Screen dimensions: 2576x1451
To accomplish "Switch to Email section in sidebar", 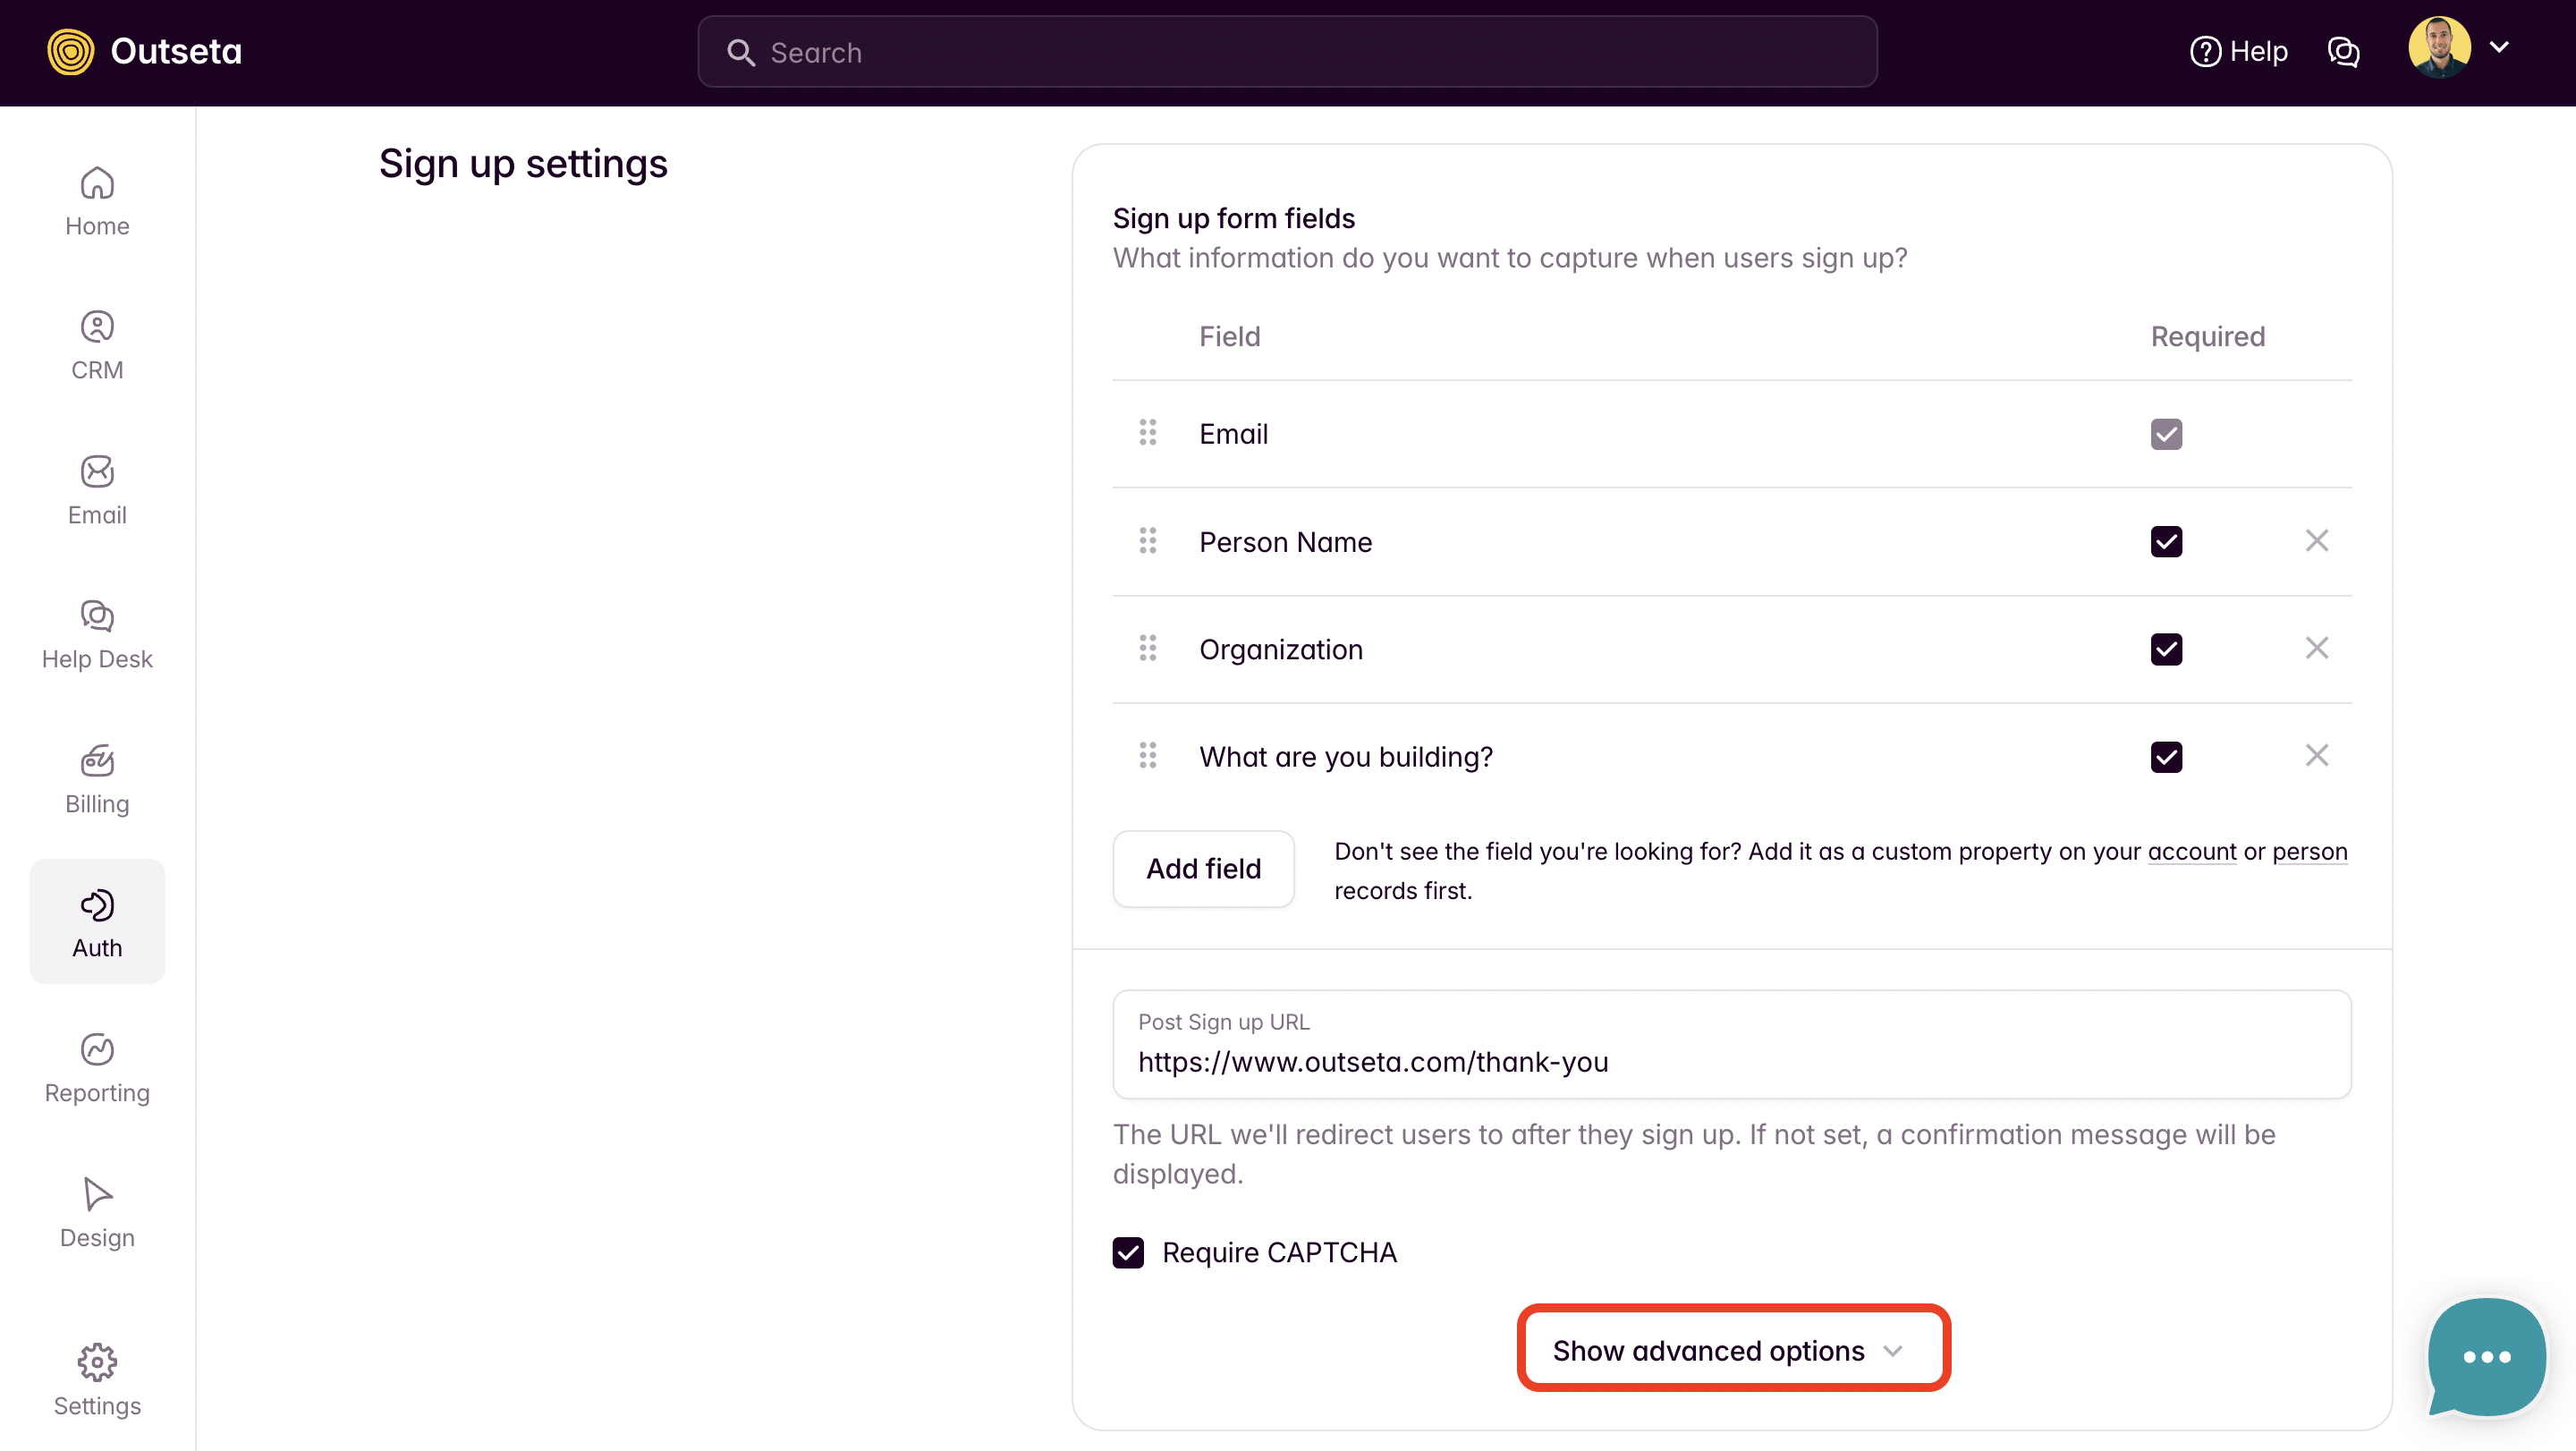I will pos(97,490).
